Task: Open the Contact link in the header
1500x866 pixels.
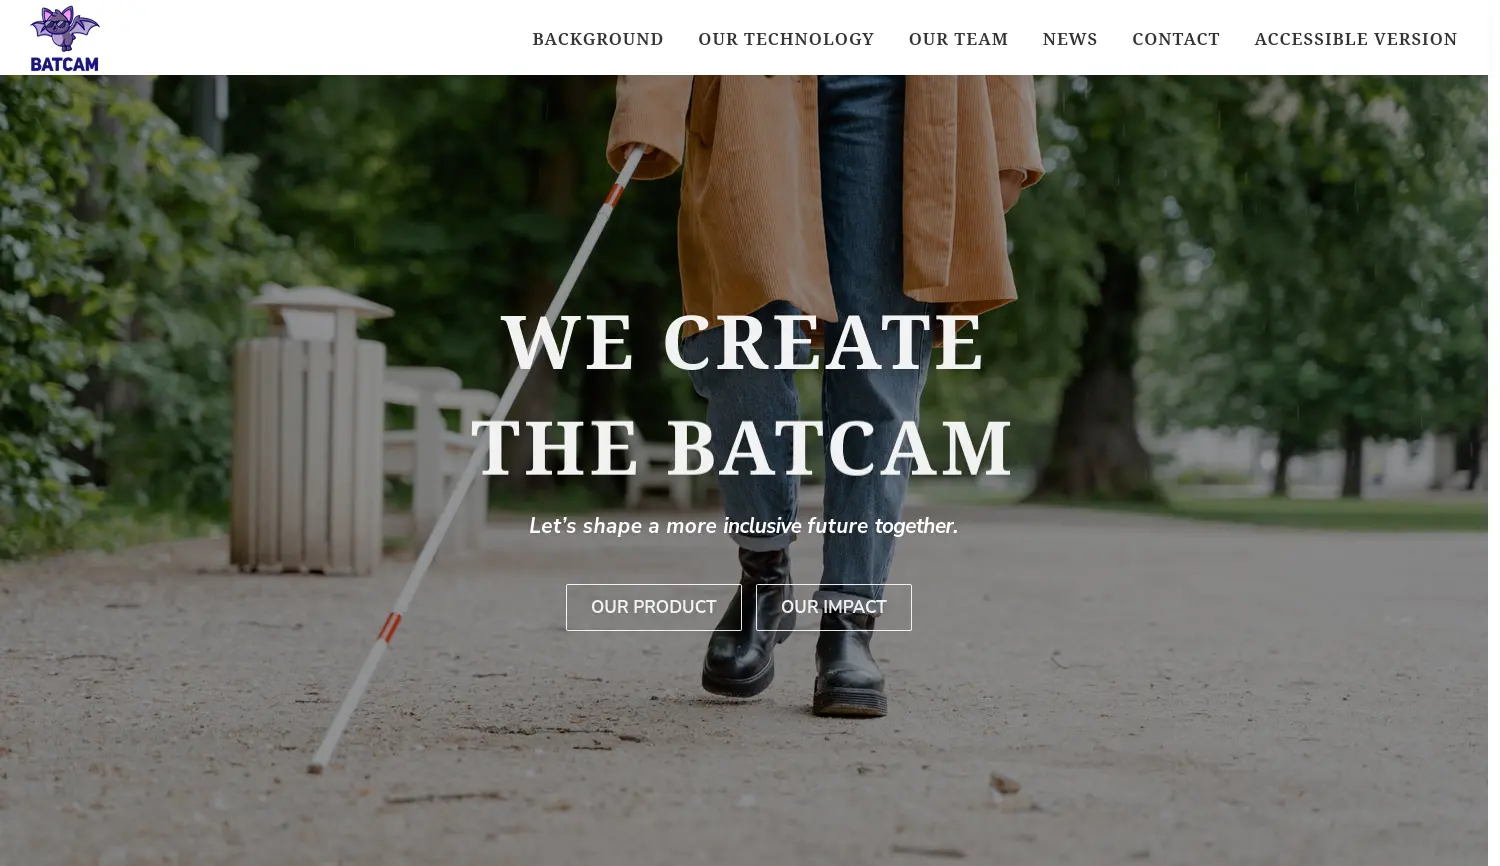Action: click(x=1176, y=39)
